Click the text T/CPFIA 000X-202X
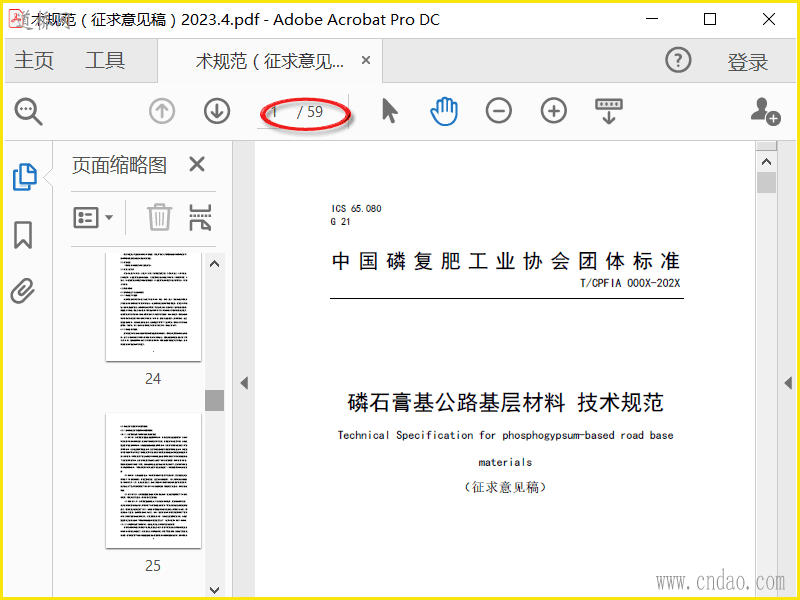 [x=630, y=283]
